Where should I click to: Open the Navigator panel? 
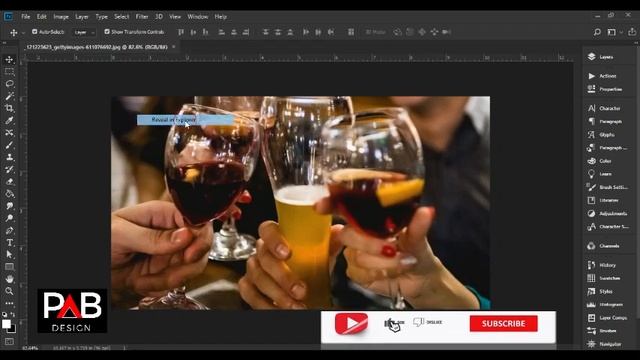point(604,344)
